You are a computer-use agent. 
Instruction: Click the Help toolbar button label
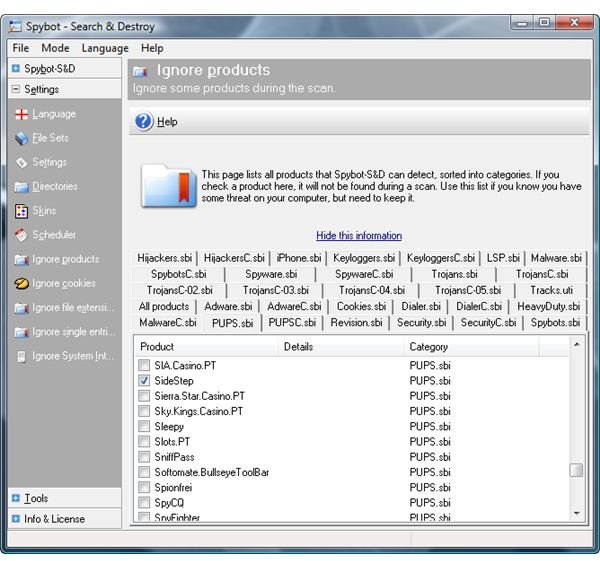coord(167,122)
